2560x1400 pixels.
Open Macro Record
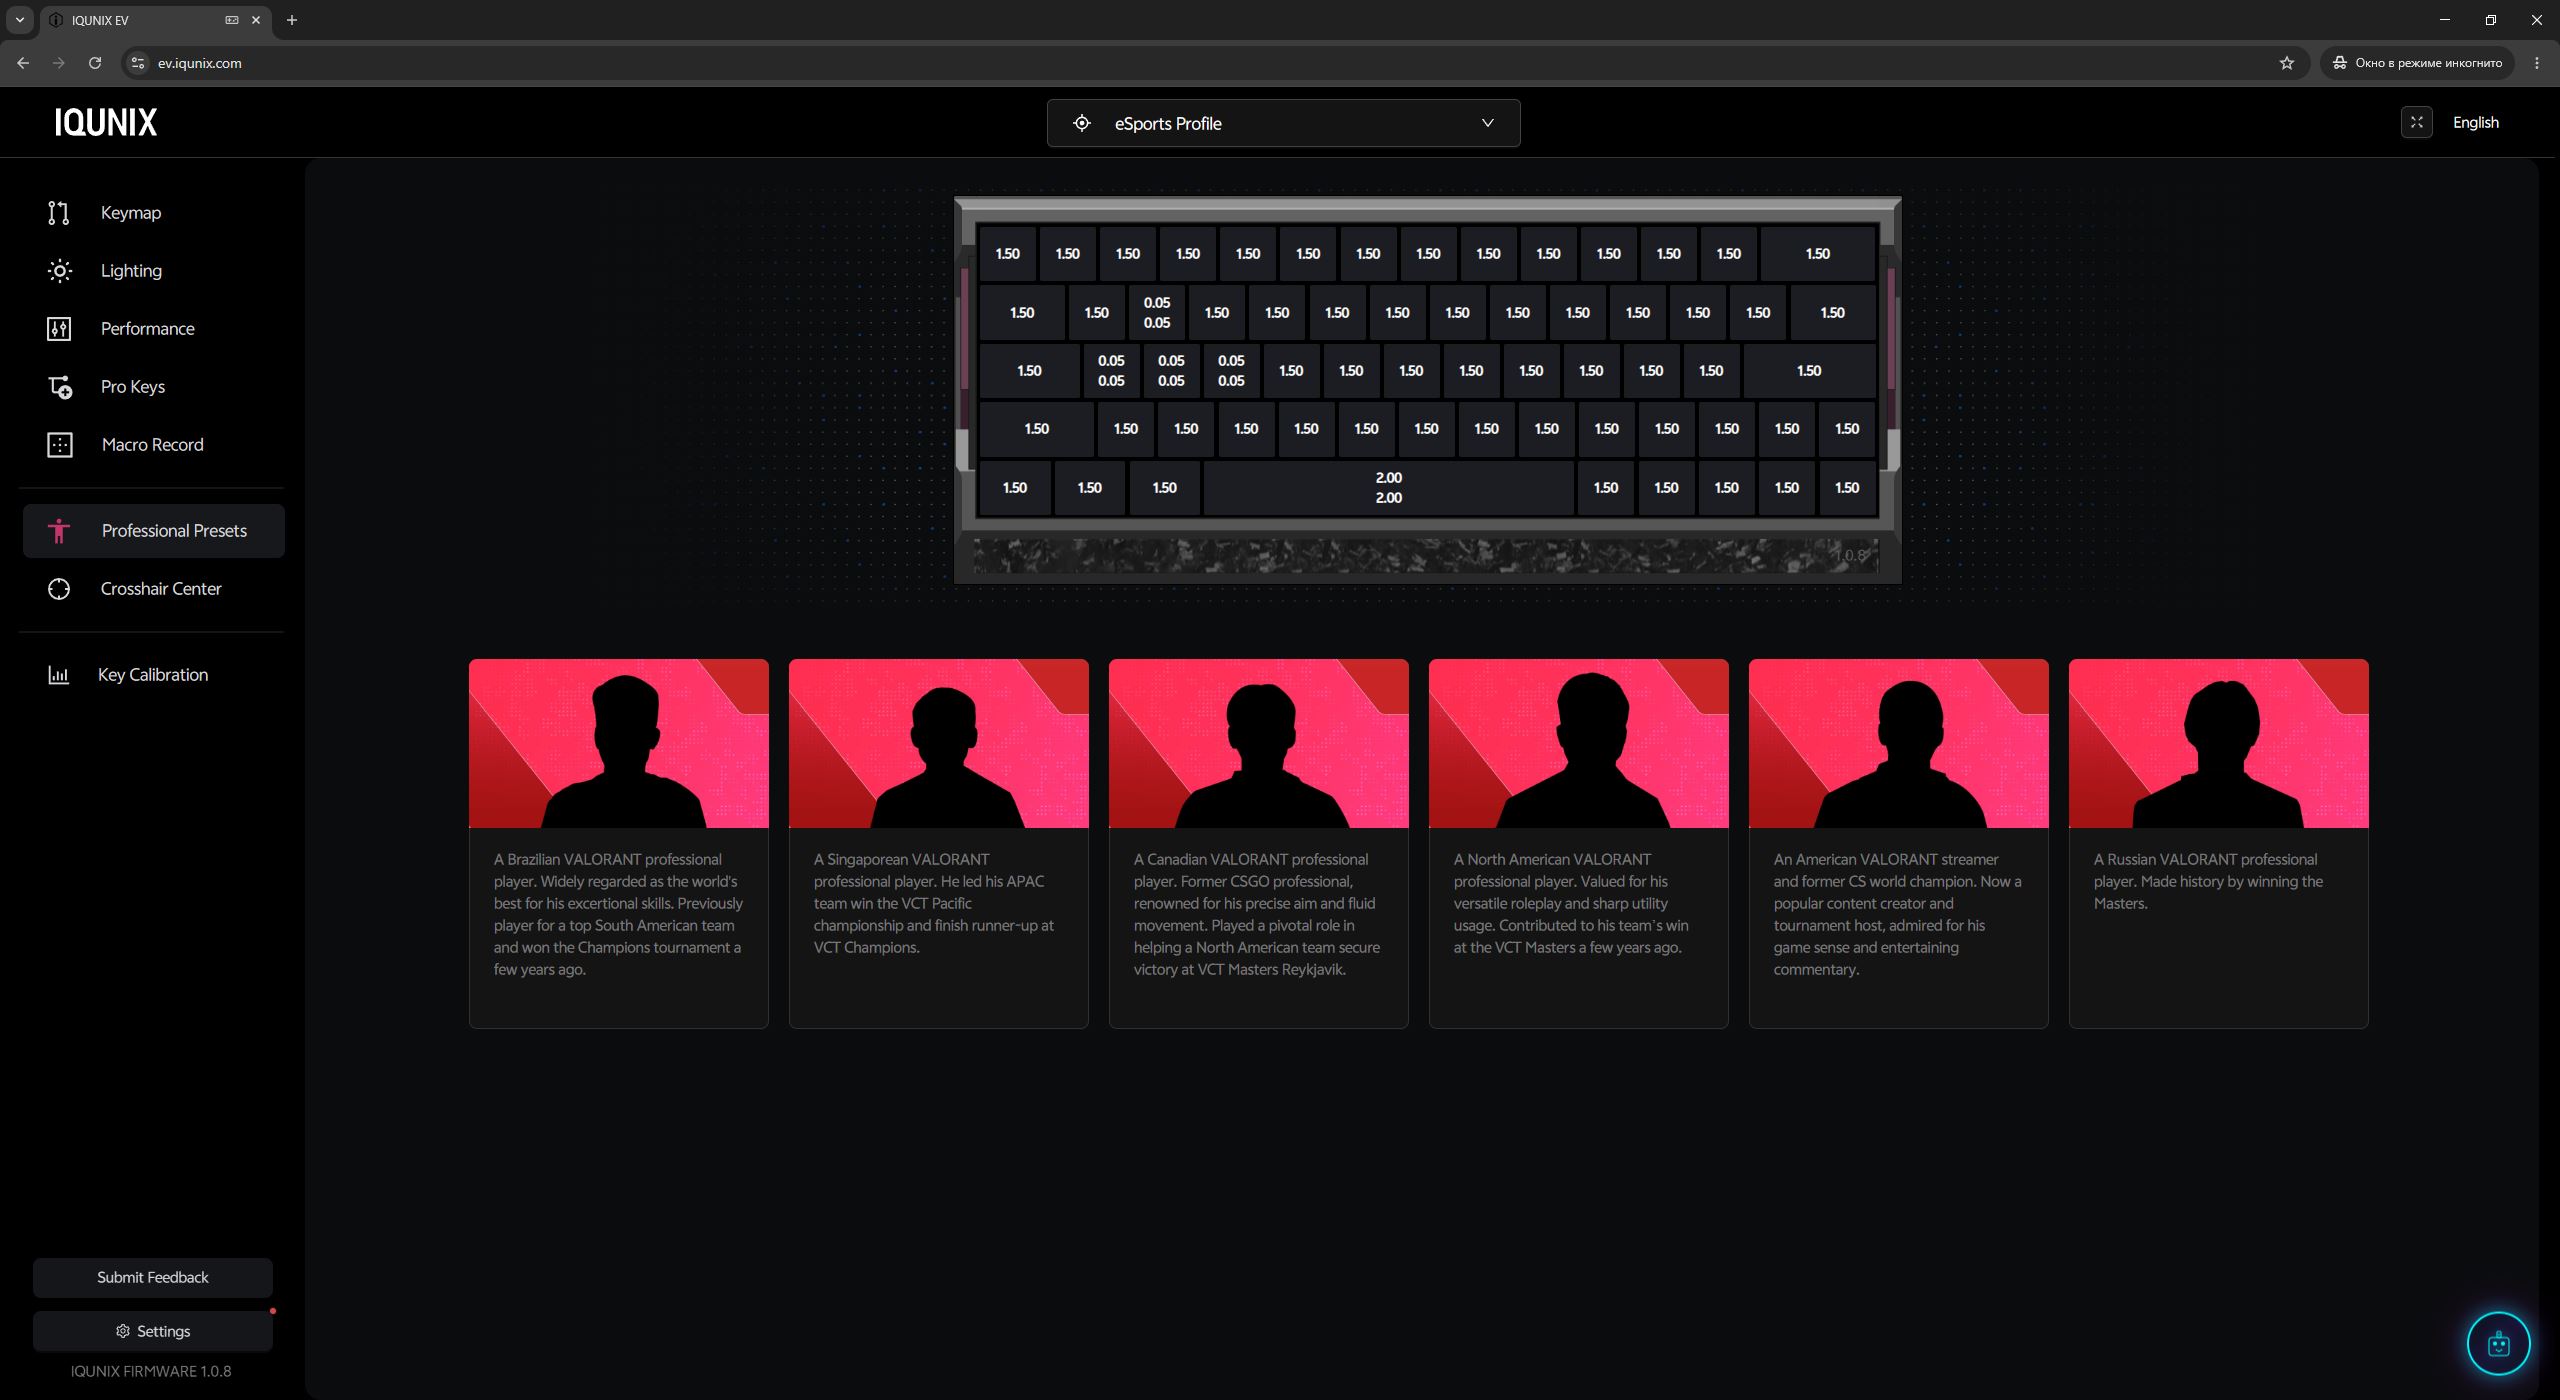153,445
